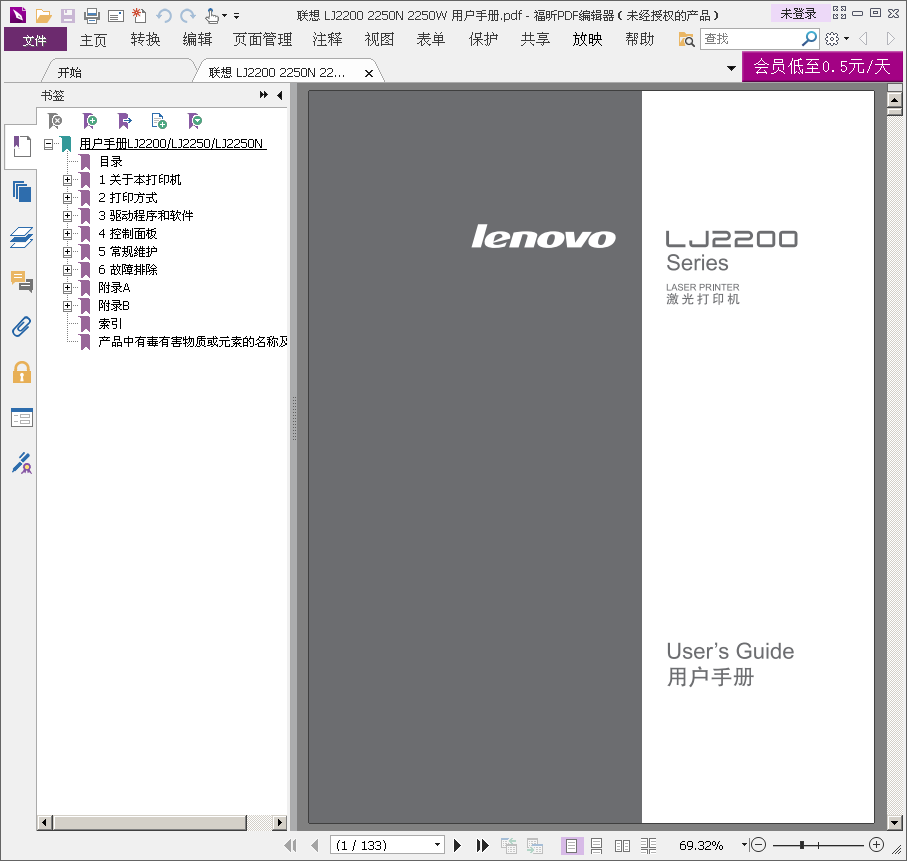Open the 主页 ribbon tab
The width and height of the screenshot is (907, 861).
(93, 40)
